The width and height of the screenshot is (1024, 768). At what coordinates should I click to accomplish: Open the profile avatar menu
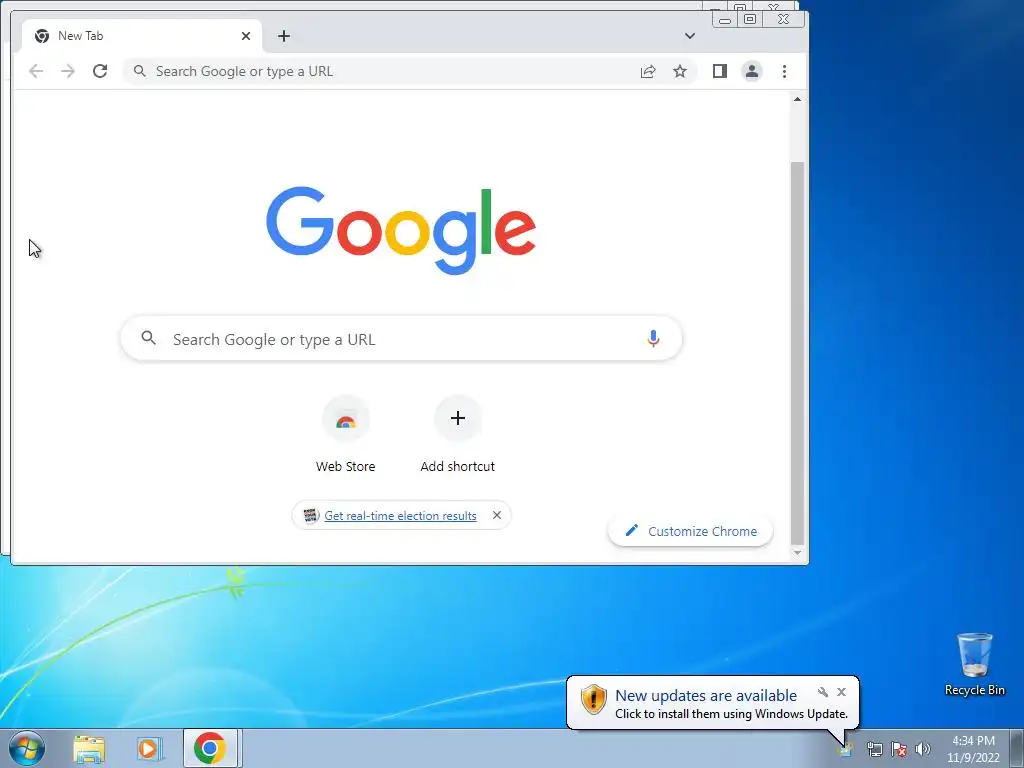pyautogui.click(x=752, y=71)
